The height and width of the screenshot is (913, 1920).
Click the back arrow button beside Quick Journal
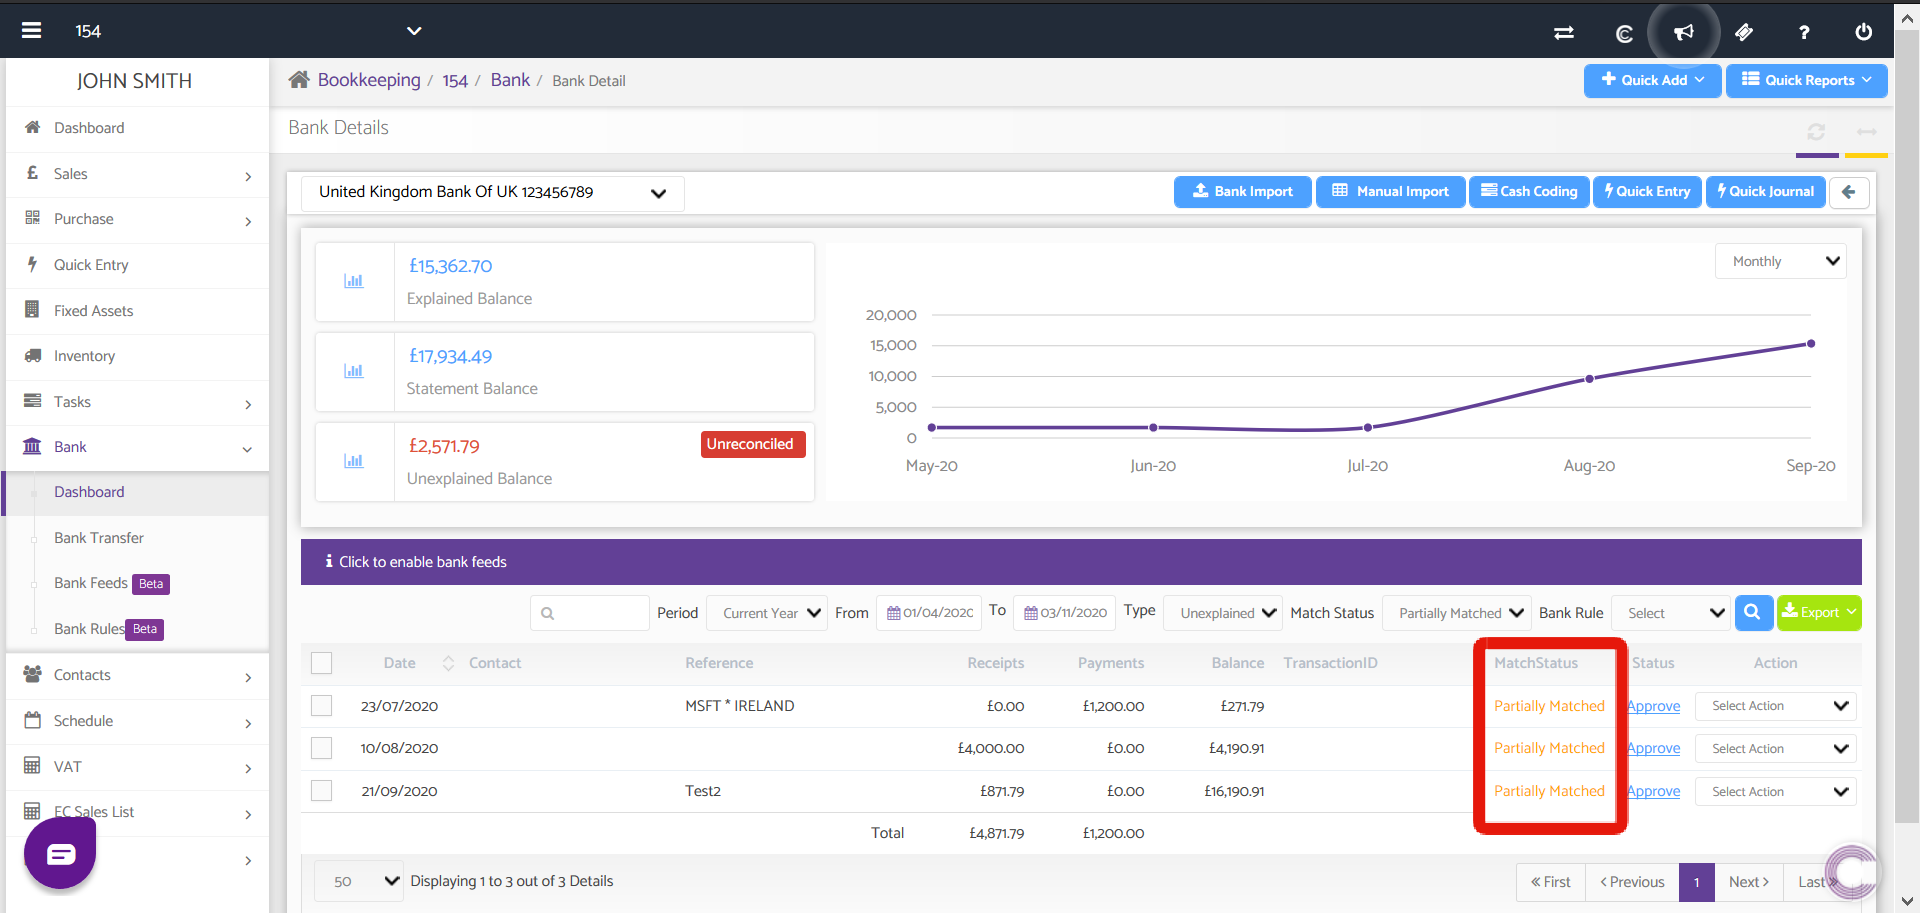coord(1849,192)
